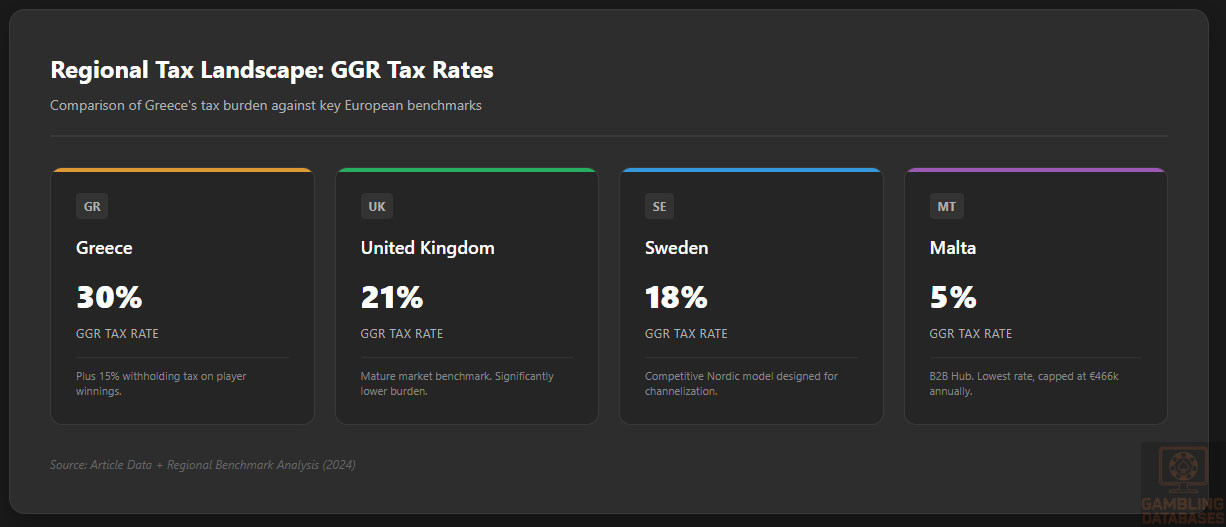Click the B2B Hub capped rate note
Image resolution: width=1226 pixels, height=527 pixels.
pyautogui.click(x=1026, y=384)
